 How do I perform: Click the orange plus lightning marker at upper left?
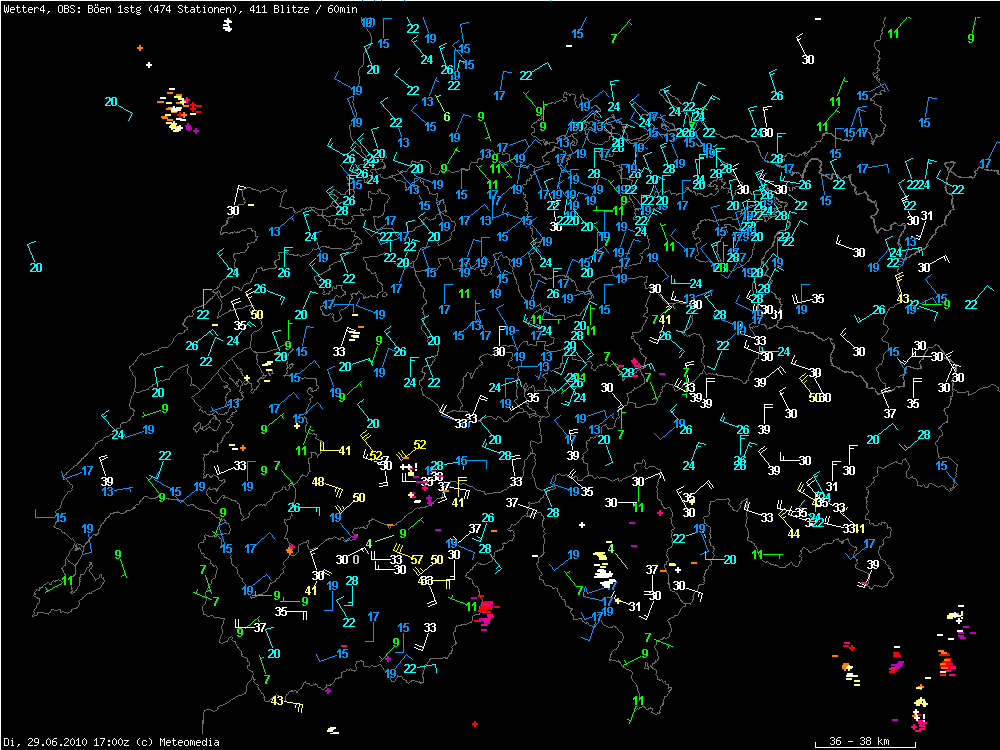(140, 48)
